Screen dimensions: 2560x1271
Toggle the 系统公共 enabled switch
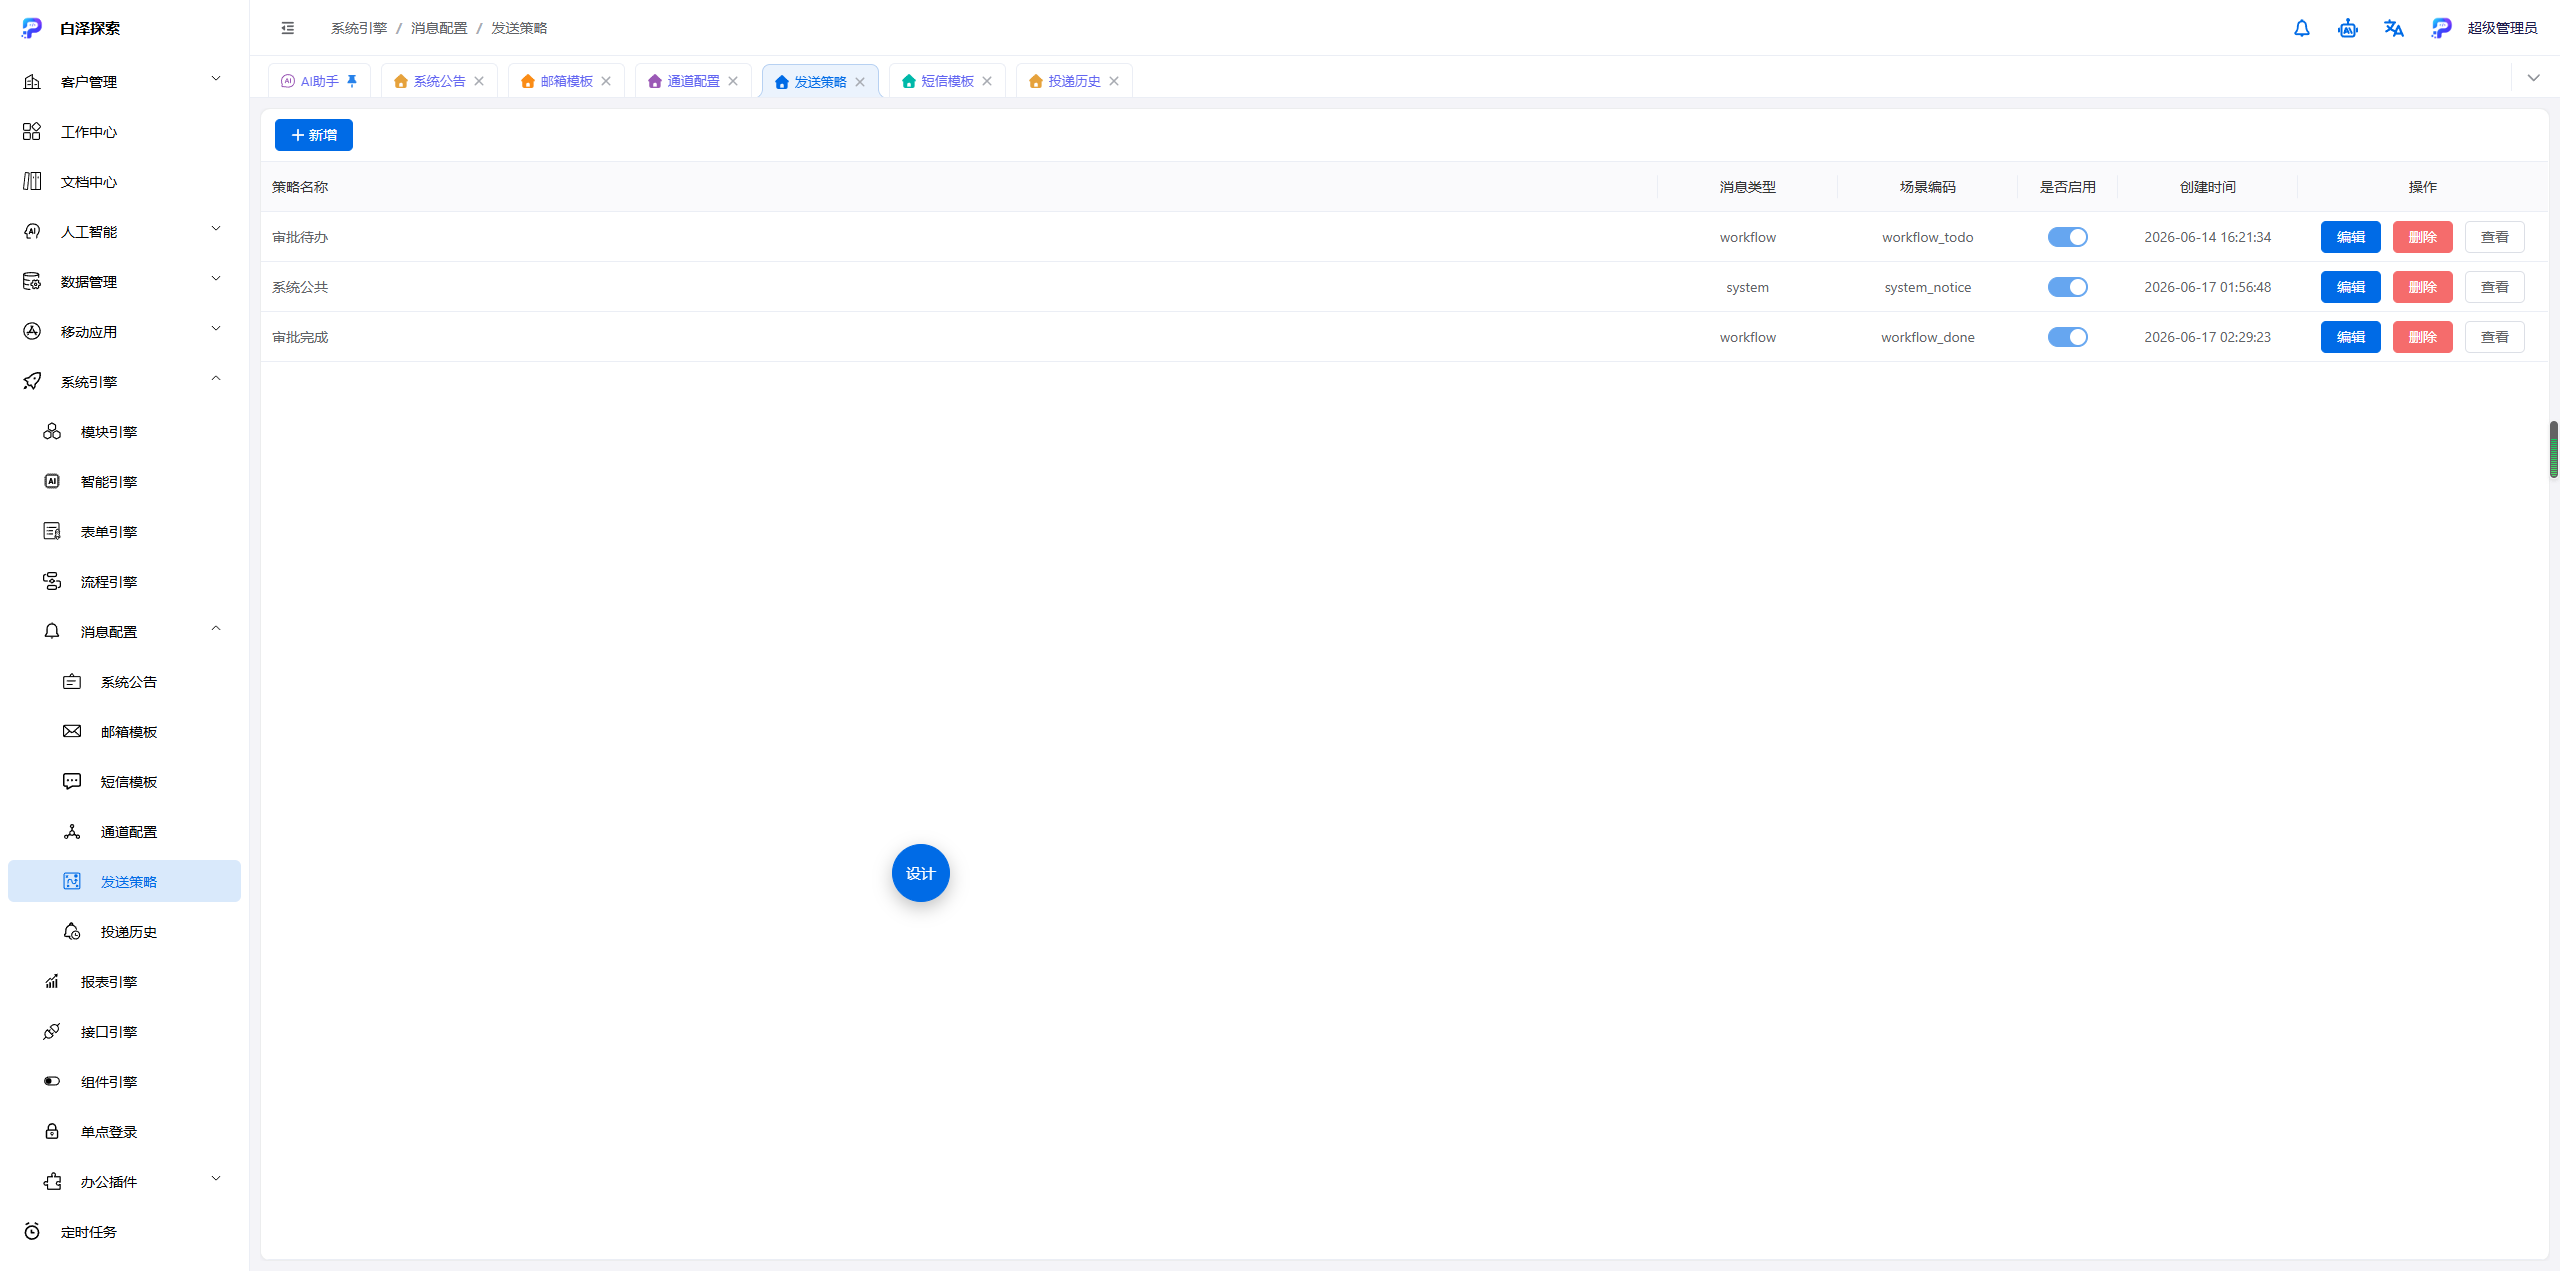[x=2067, y=287]
